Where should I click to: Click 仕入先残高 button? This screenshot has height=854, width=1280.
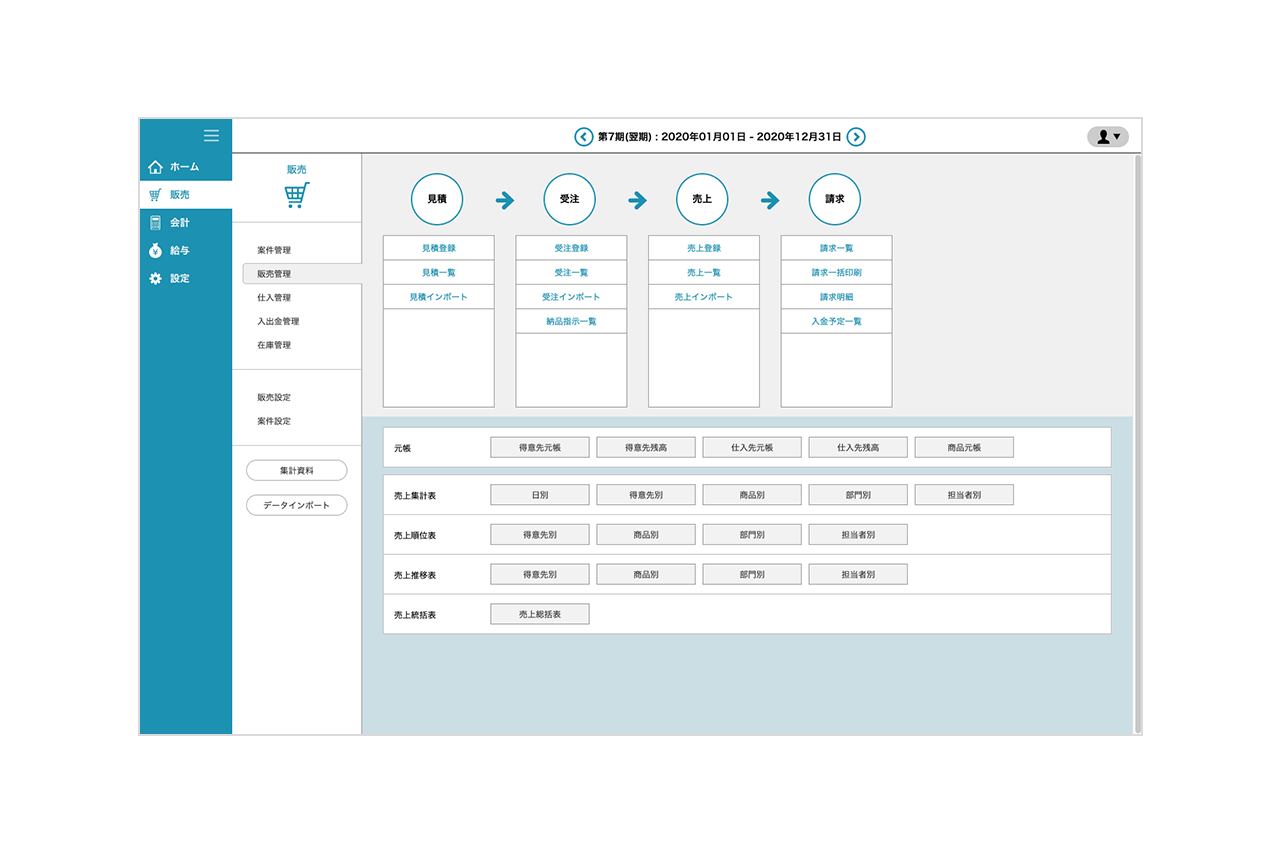858,448
